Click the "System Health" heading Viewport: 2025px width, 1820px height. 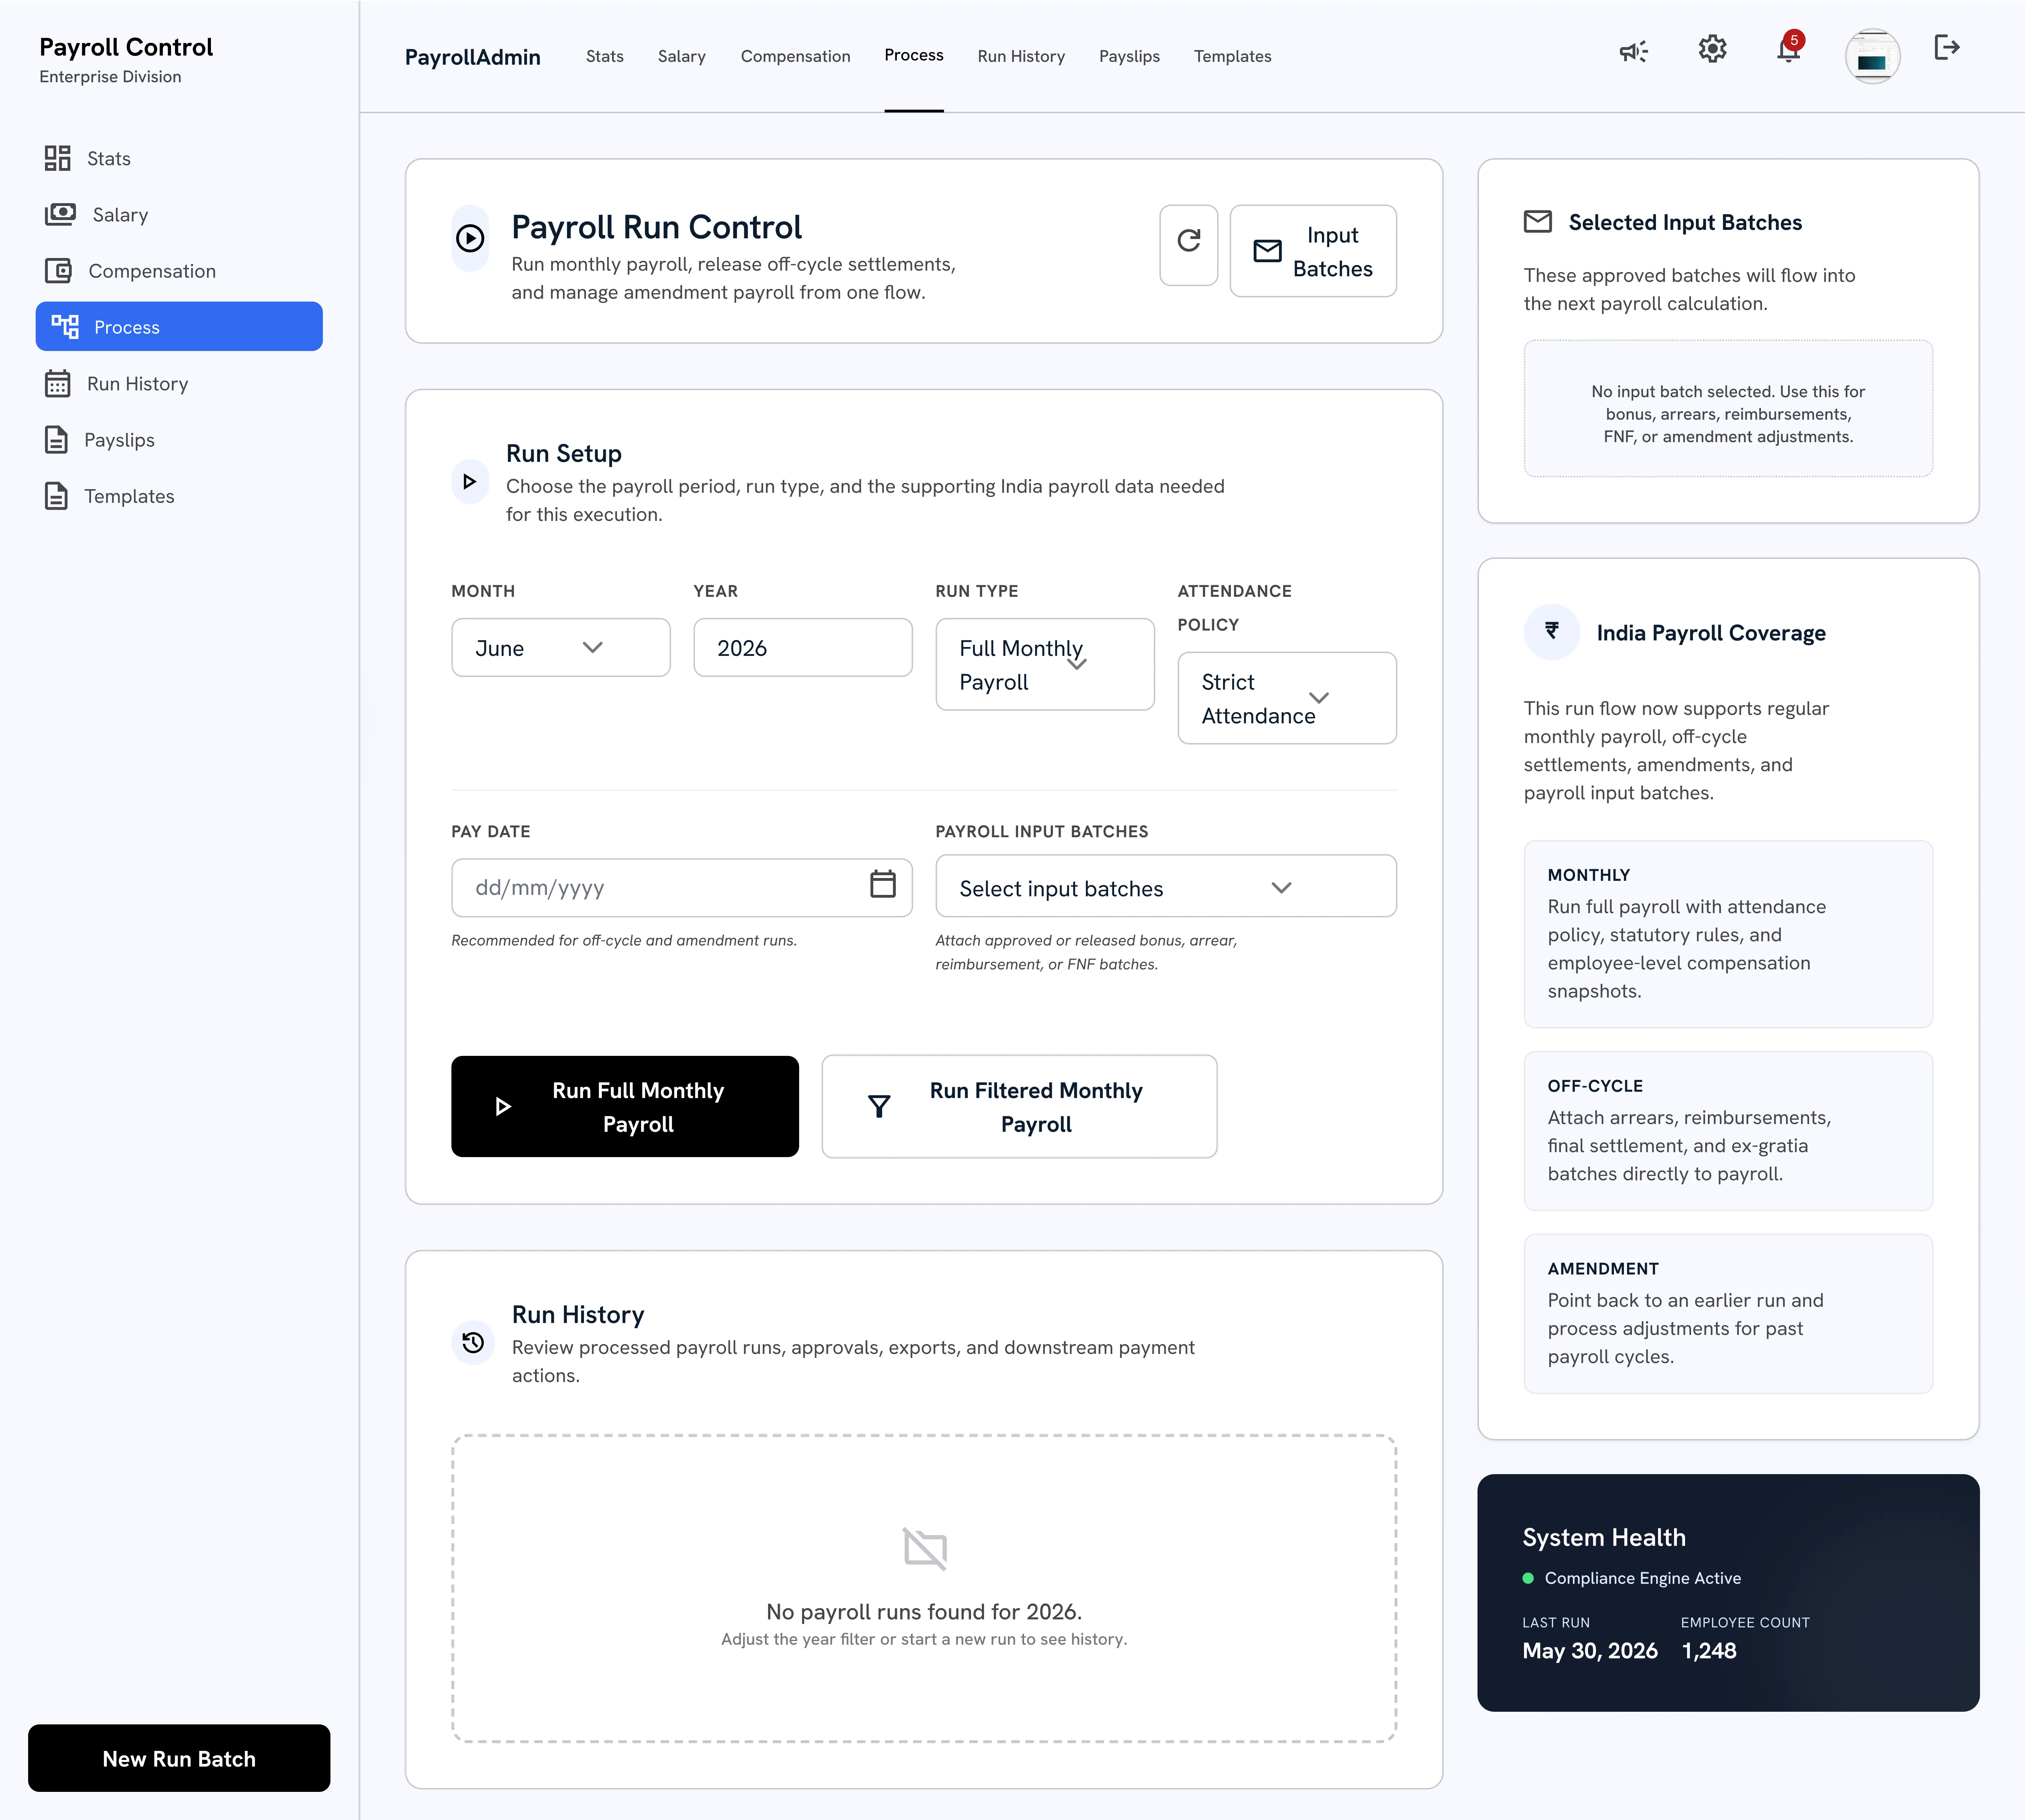click(x=1604, y=1538)
